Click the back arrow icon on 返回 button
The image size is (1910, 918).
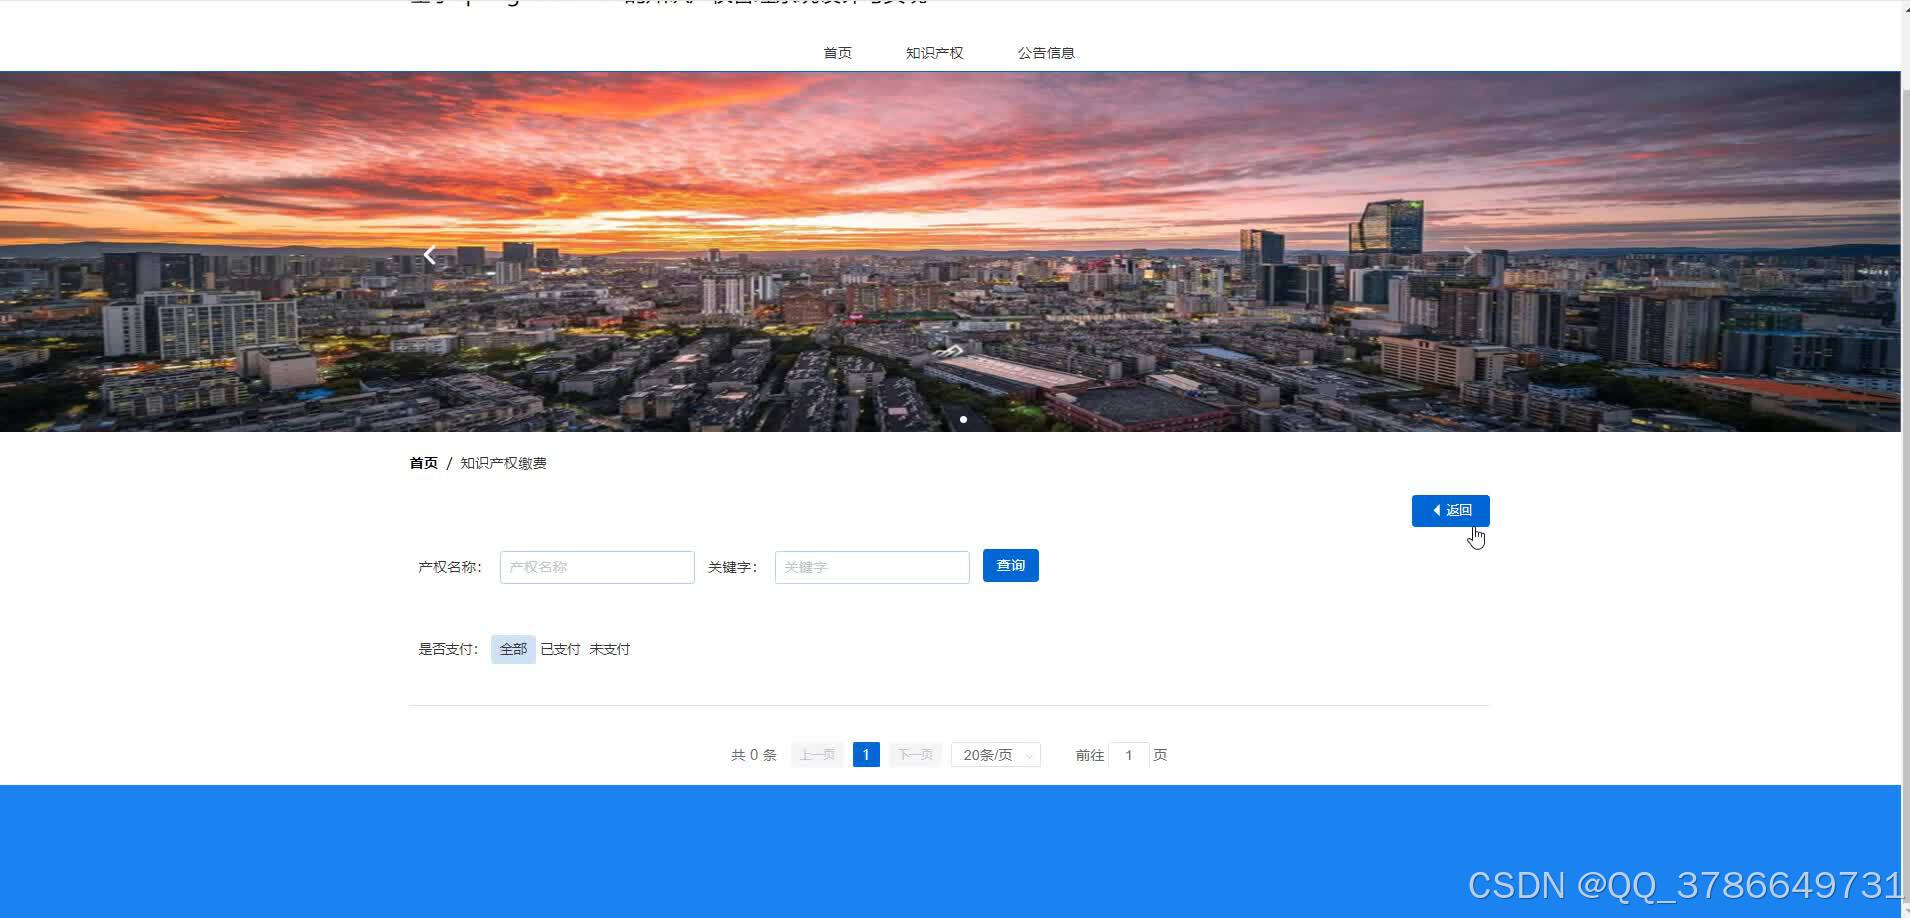[x=1437, y=510]
